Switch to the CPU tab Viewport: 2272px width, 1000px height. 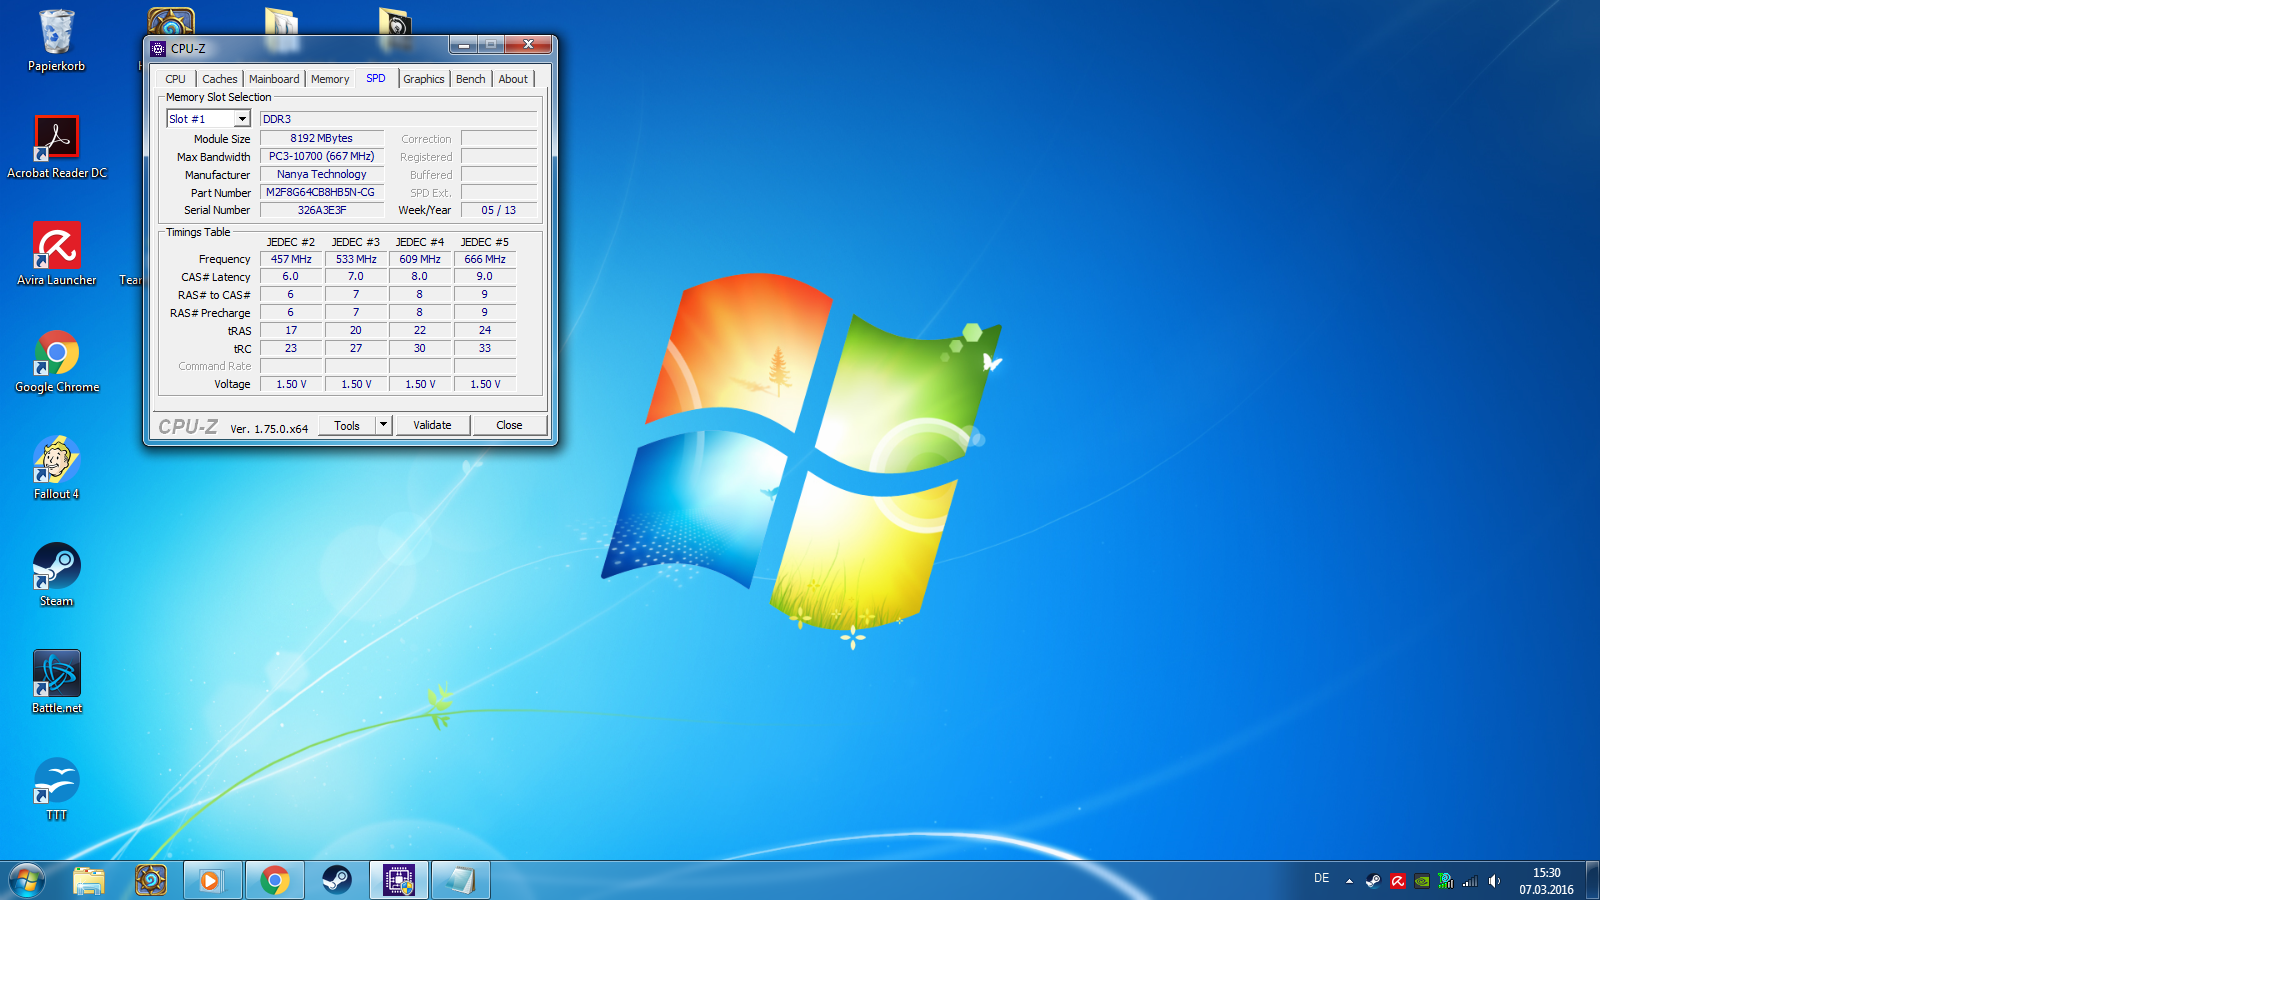[175, 79]
